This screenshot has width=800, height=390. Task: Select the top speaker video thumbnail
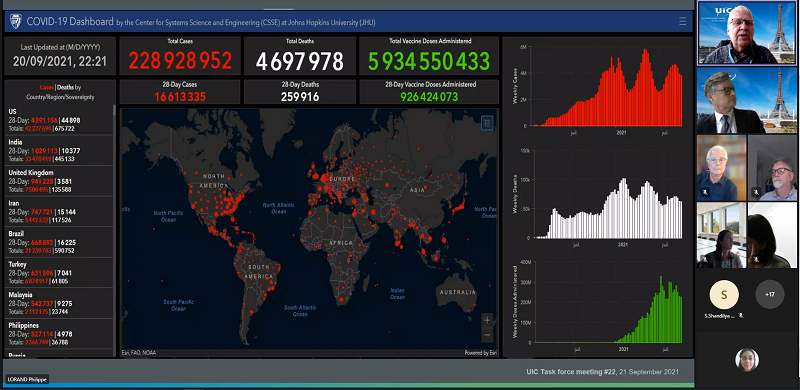point(746,33)
